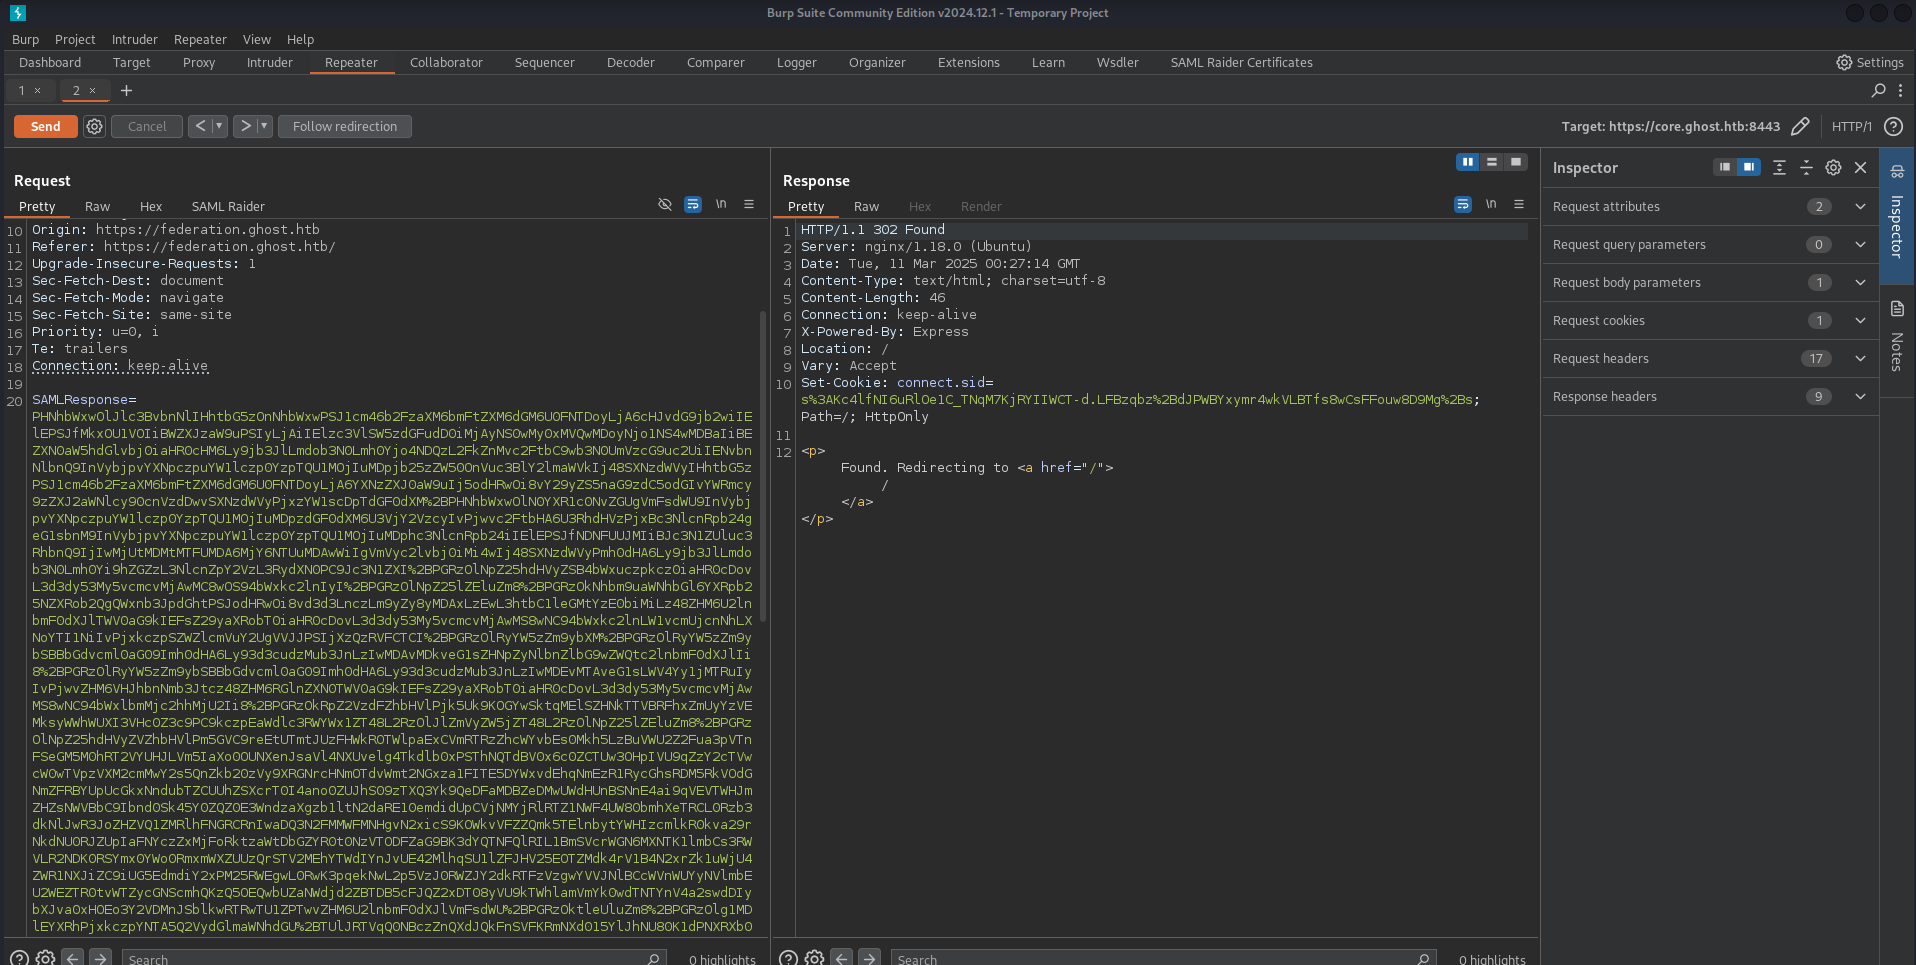Screen dimensions: 1916x965
Task: Open the Response editor hamburger menu
Action: point(1519,204)
